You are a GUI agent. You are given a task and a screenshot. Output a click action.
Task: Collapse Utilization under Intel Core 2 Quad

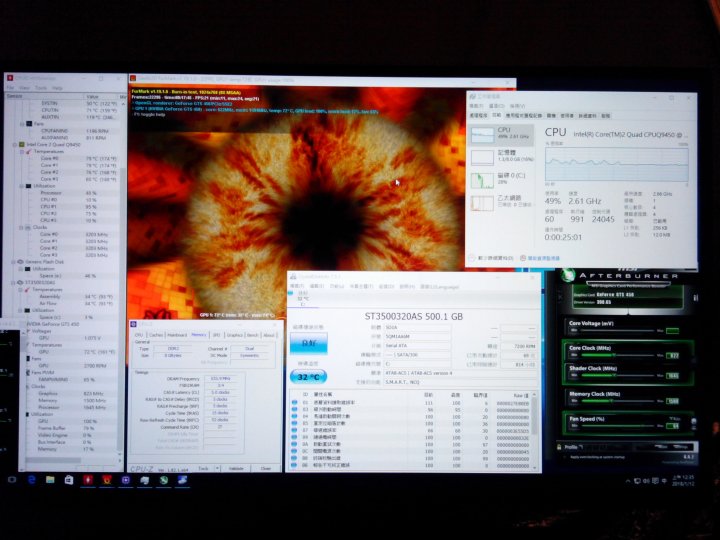pyautogui.click(x=22, y=186)
